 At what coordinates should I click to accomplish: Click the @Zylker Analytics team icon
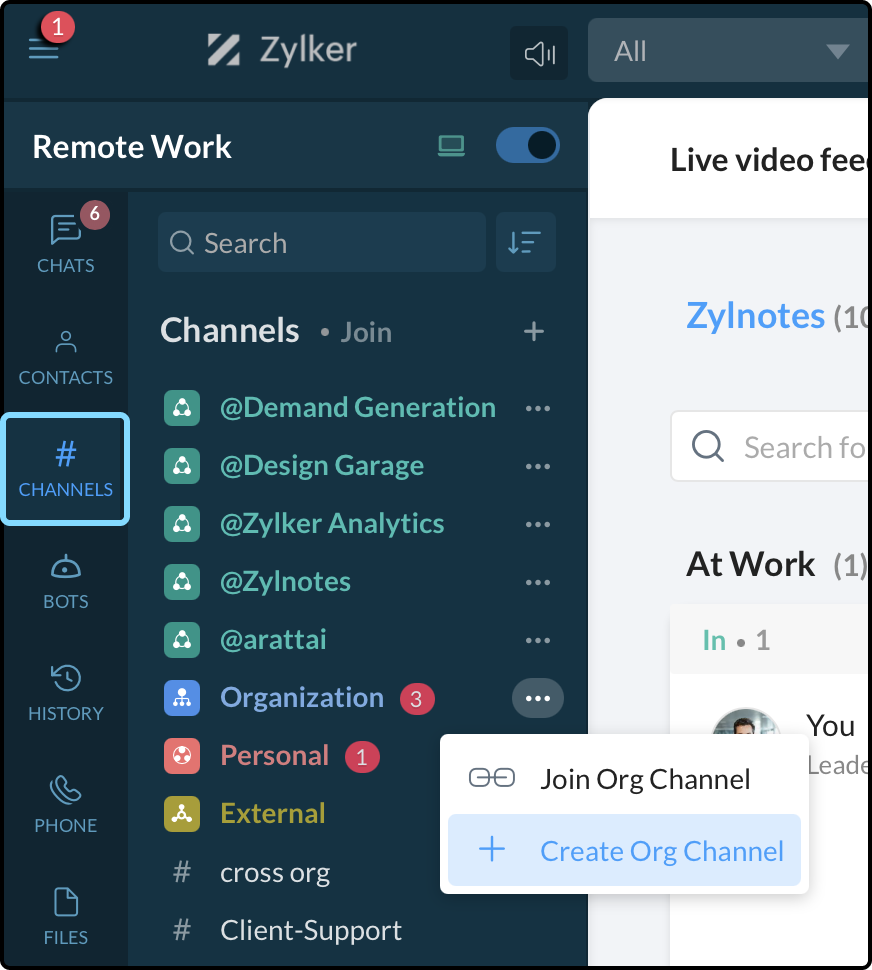click(x=182, y=524)
